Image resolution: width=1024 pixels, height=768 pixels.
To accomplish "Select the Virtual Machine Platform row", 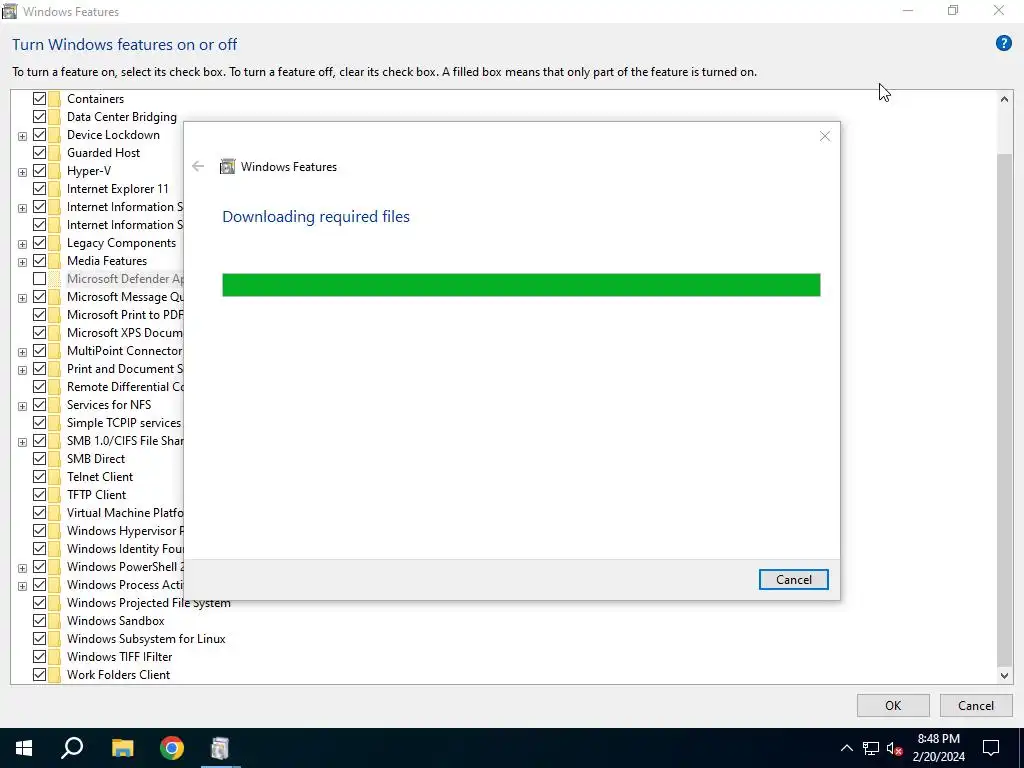I will tap(125, 513).
